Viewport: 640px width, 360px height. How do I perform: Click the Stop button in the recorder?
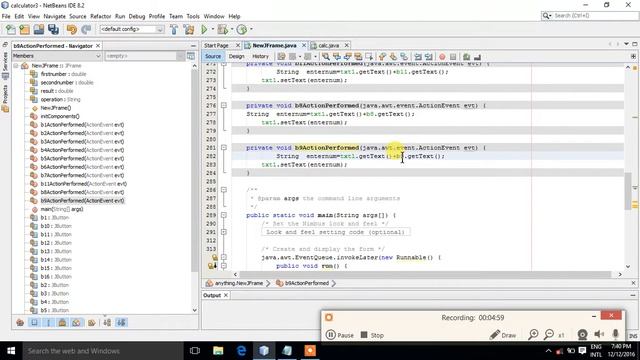coord(372,335)
